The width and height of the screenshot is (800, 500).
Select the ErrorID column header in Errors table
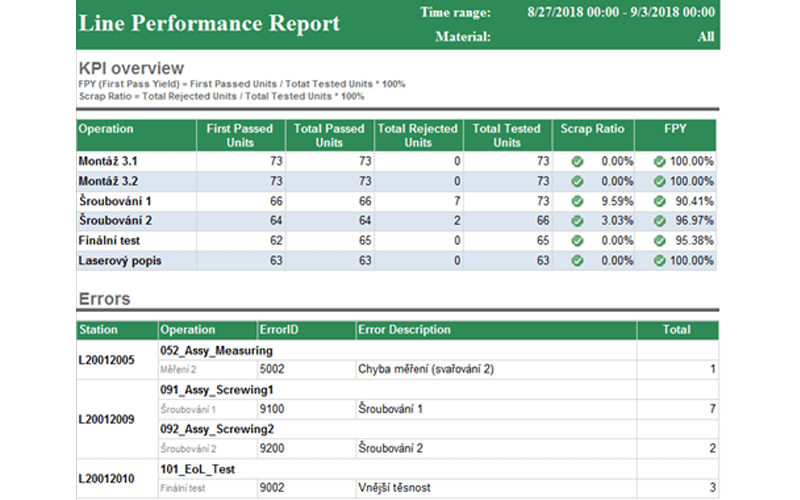[280, 330]
